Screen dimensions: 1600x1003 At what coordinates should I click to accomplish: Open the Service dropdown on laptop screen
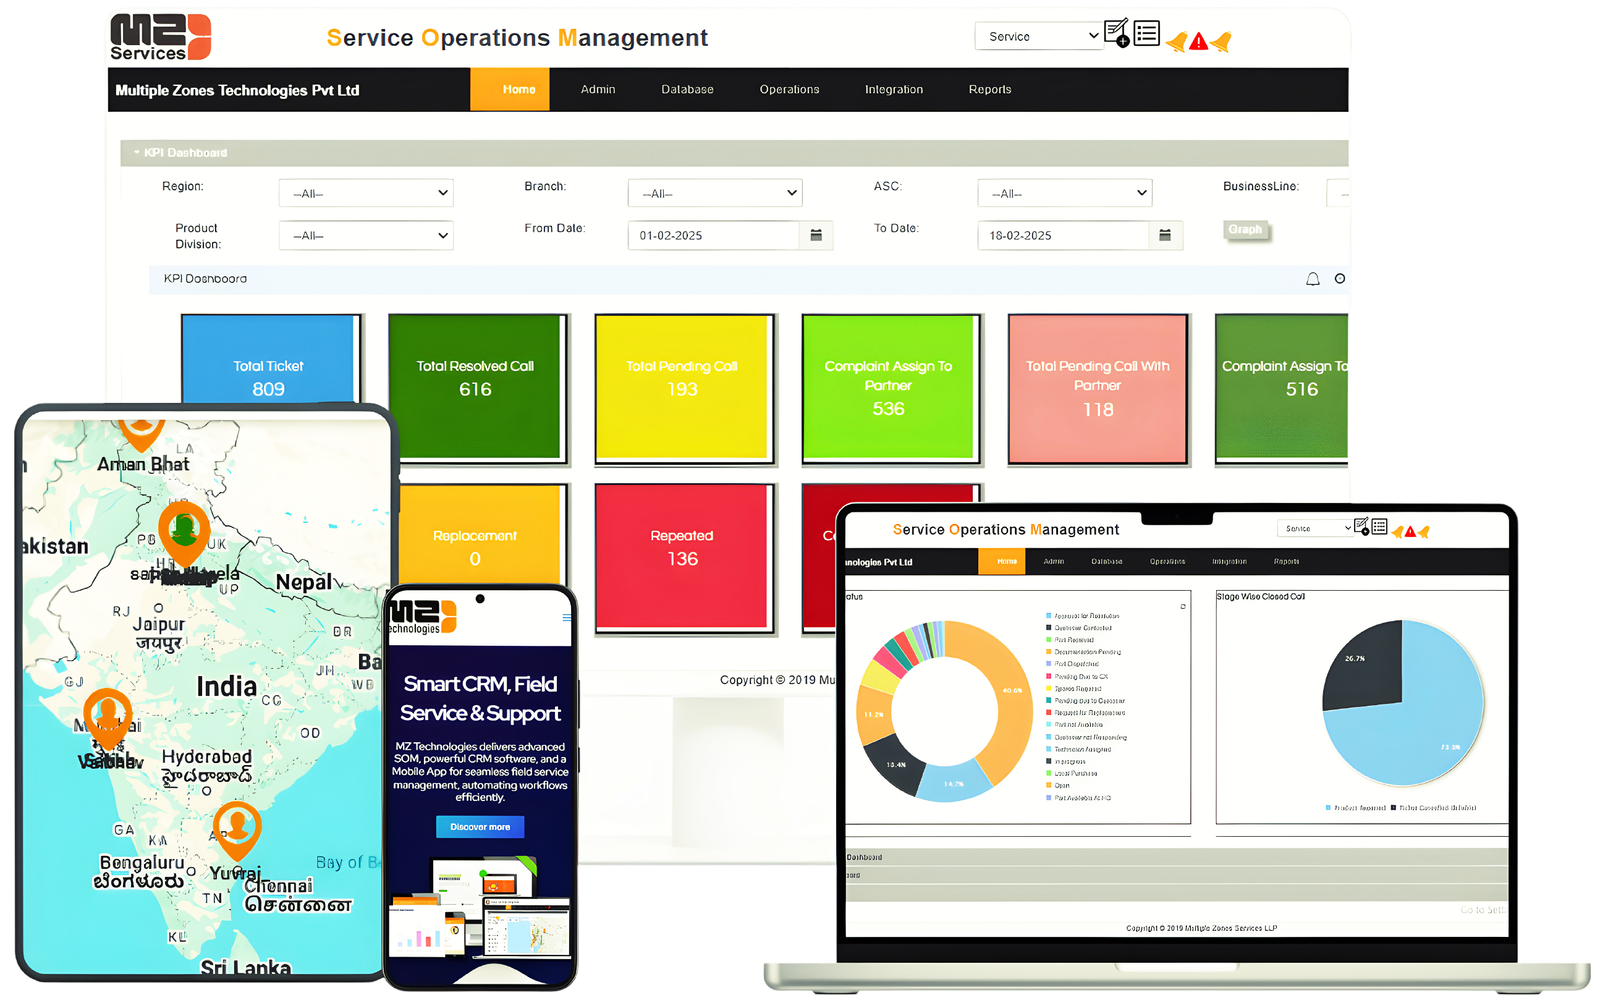(x=1315, y=528)
